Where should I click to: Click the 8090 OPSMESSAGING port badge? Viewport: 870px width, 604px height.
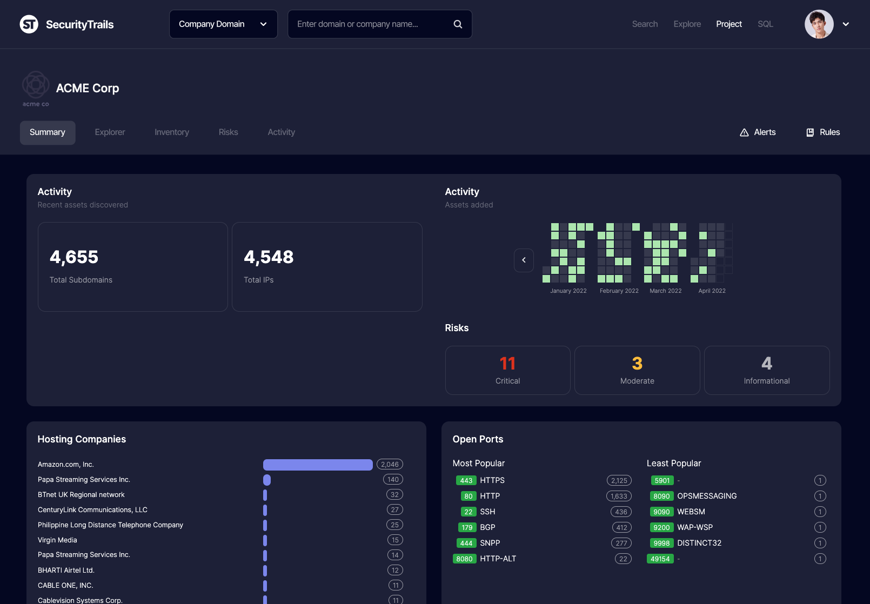pos(661,496)
